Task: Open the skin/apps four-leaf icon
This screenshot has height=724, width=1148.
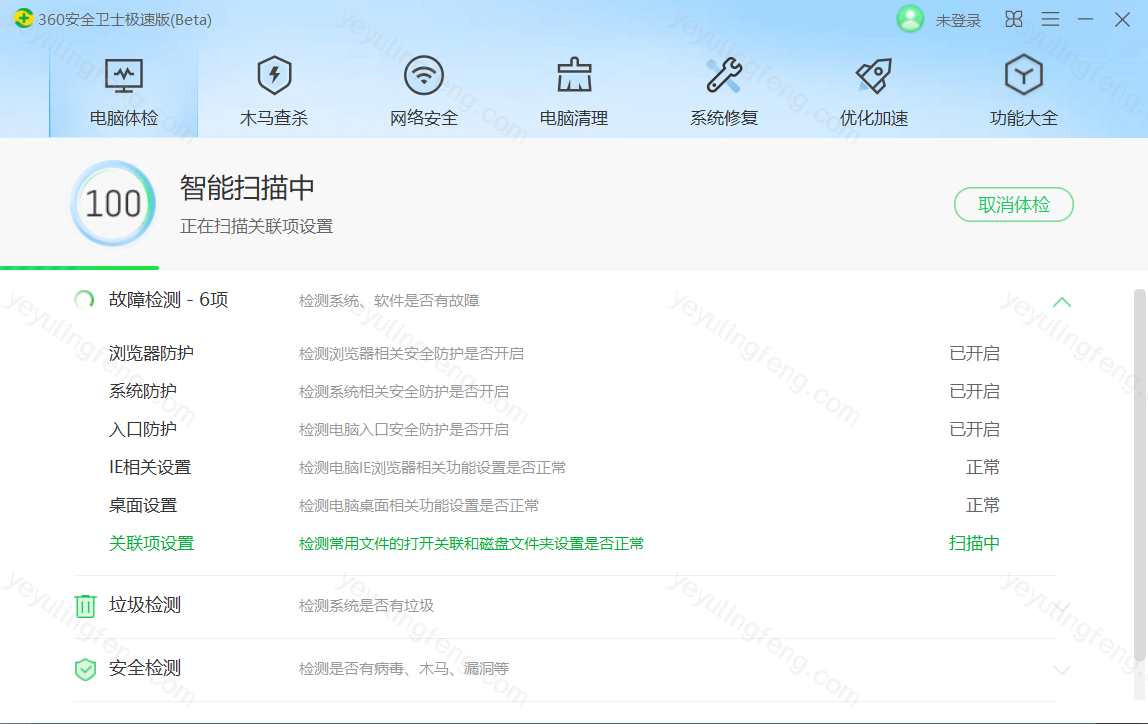Action: coord(1014,19)
